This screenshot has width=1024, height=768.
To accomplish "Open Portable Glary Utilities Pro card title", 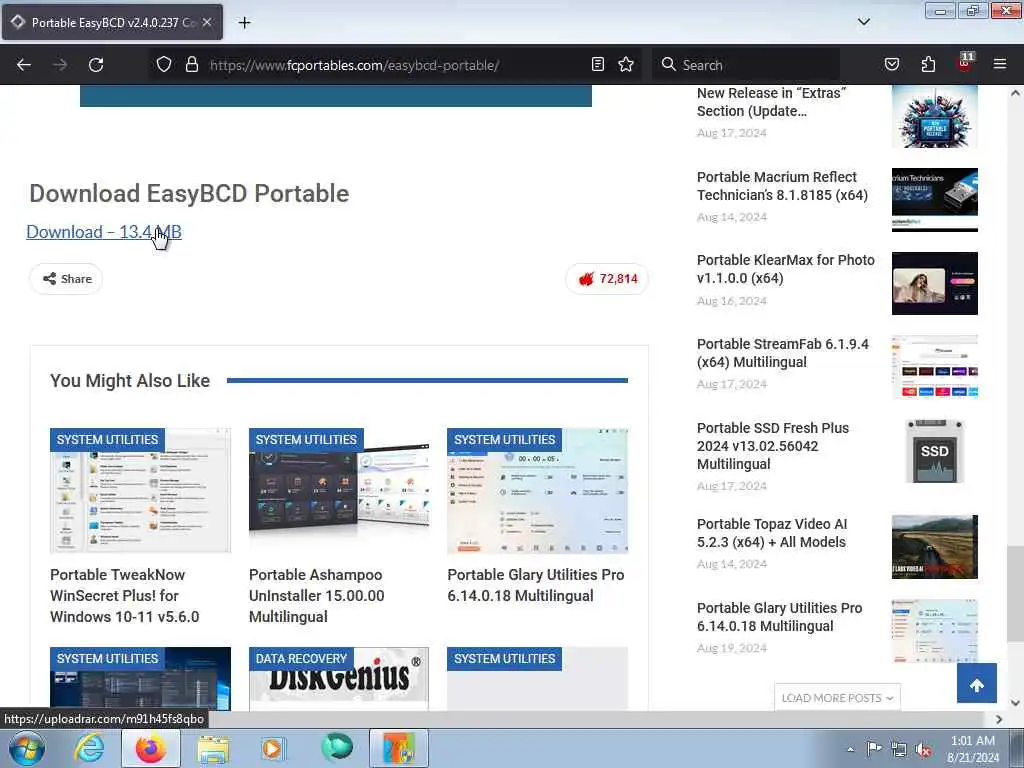I will point(536,585).
